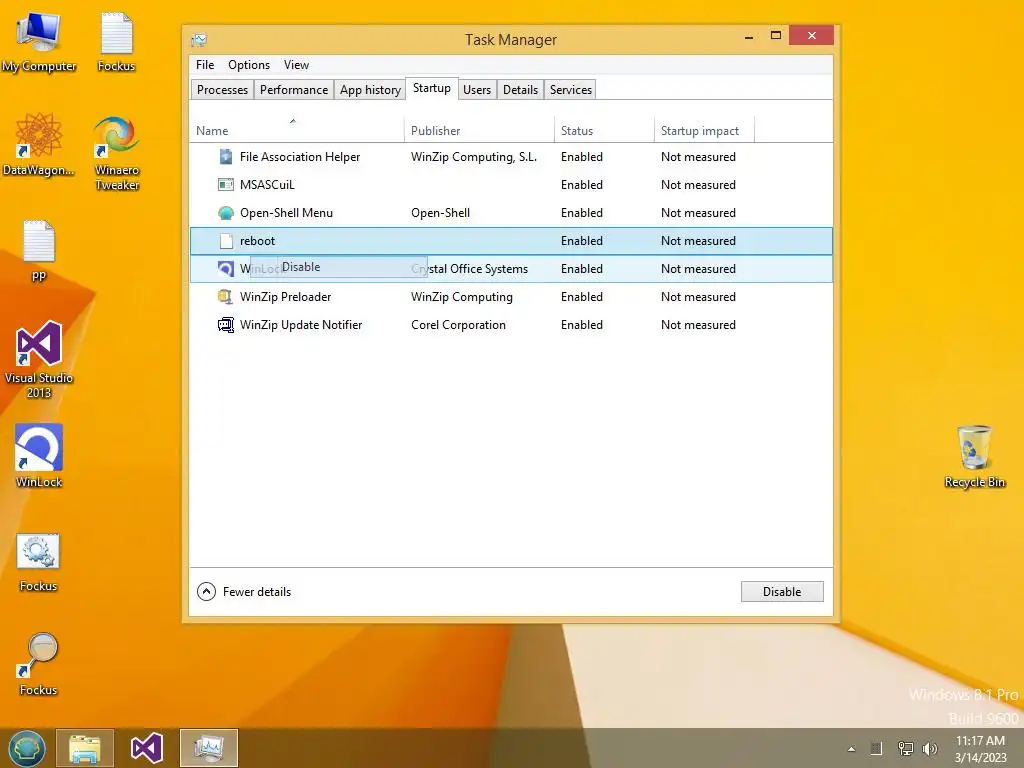This screenshot has width=1024, height=768.
Task: Choose Disable in the context menu
Action: pyautogui.click(x=339, y=266)
